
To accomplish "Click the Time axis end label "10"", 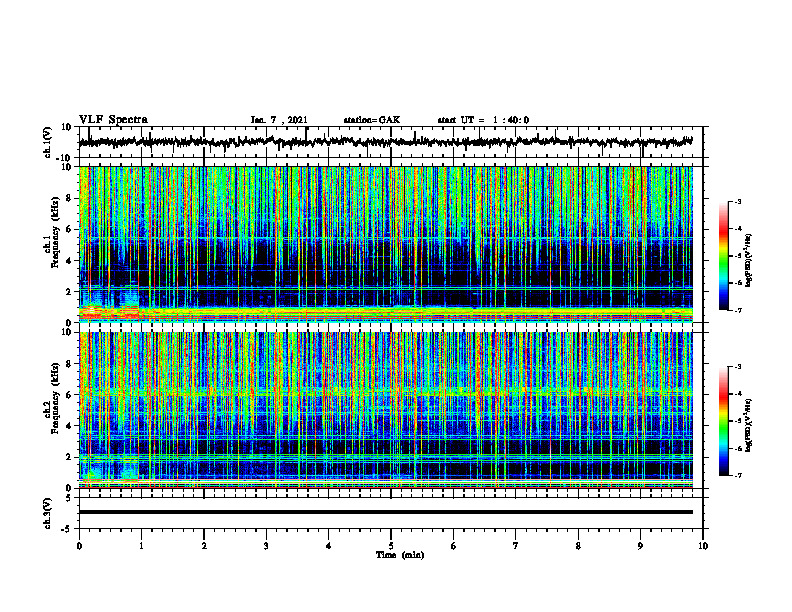I will 703,546.
